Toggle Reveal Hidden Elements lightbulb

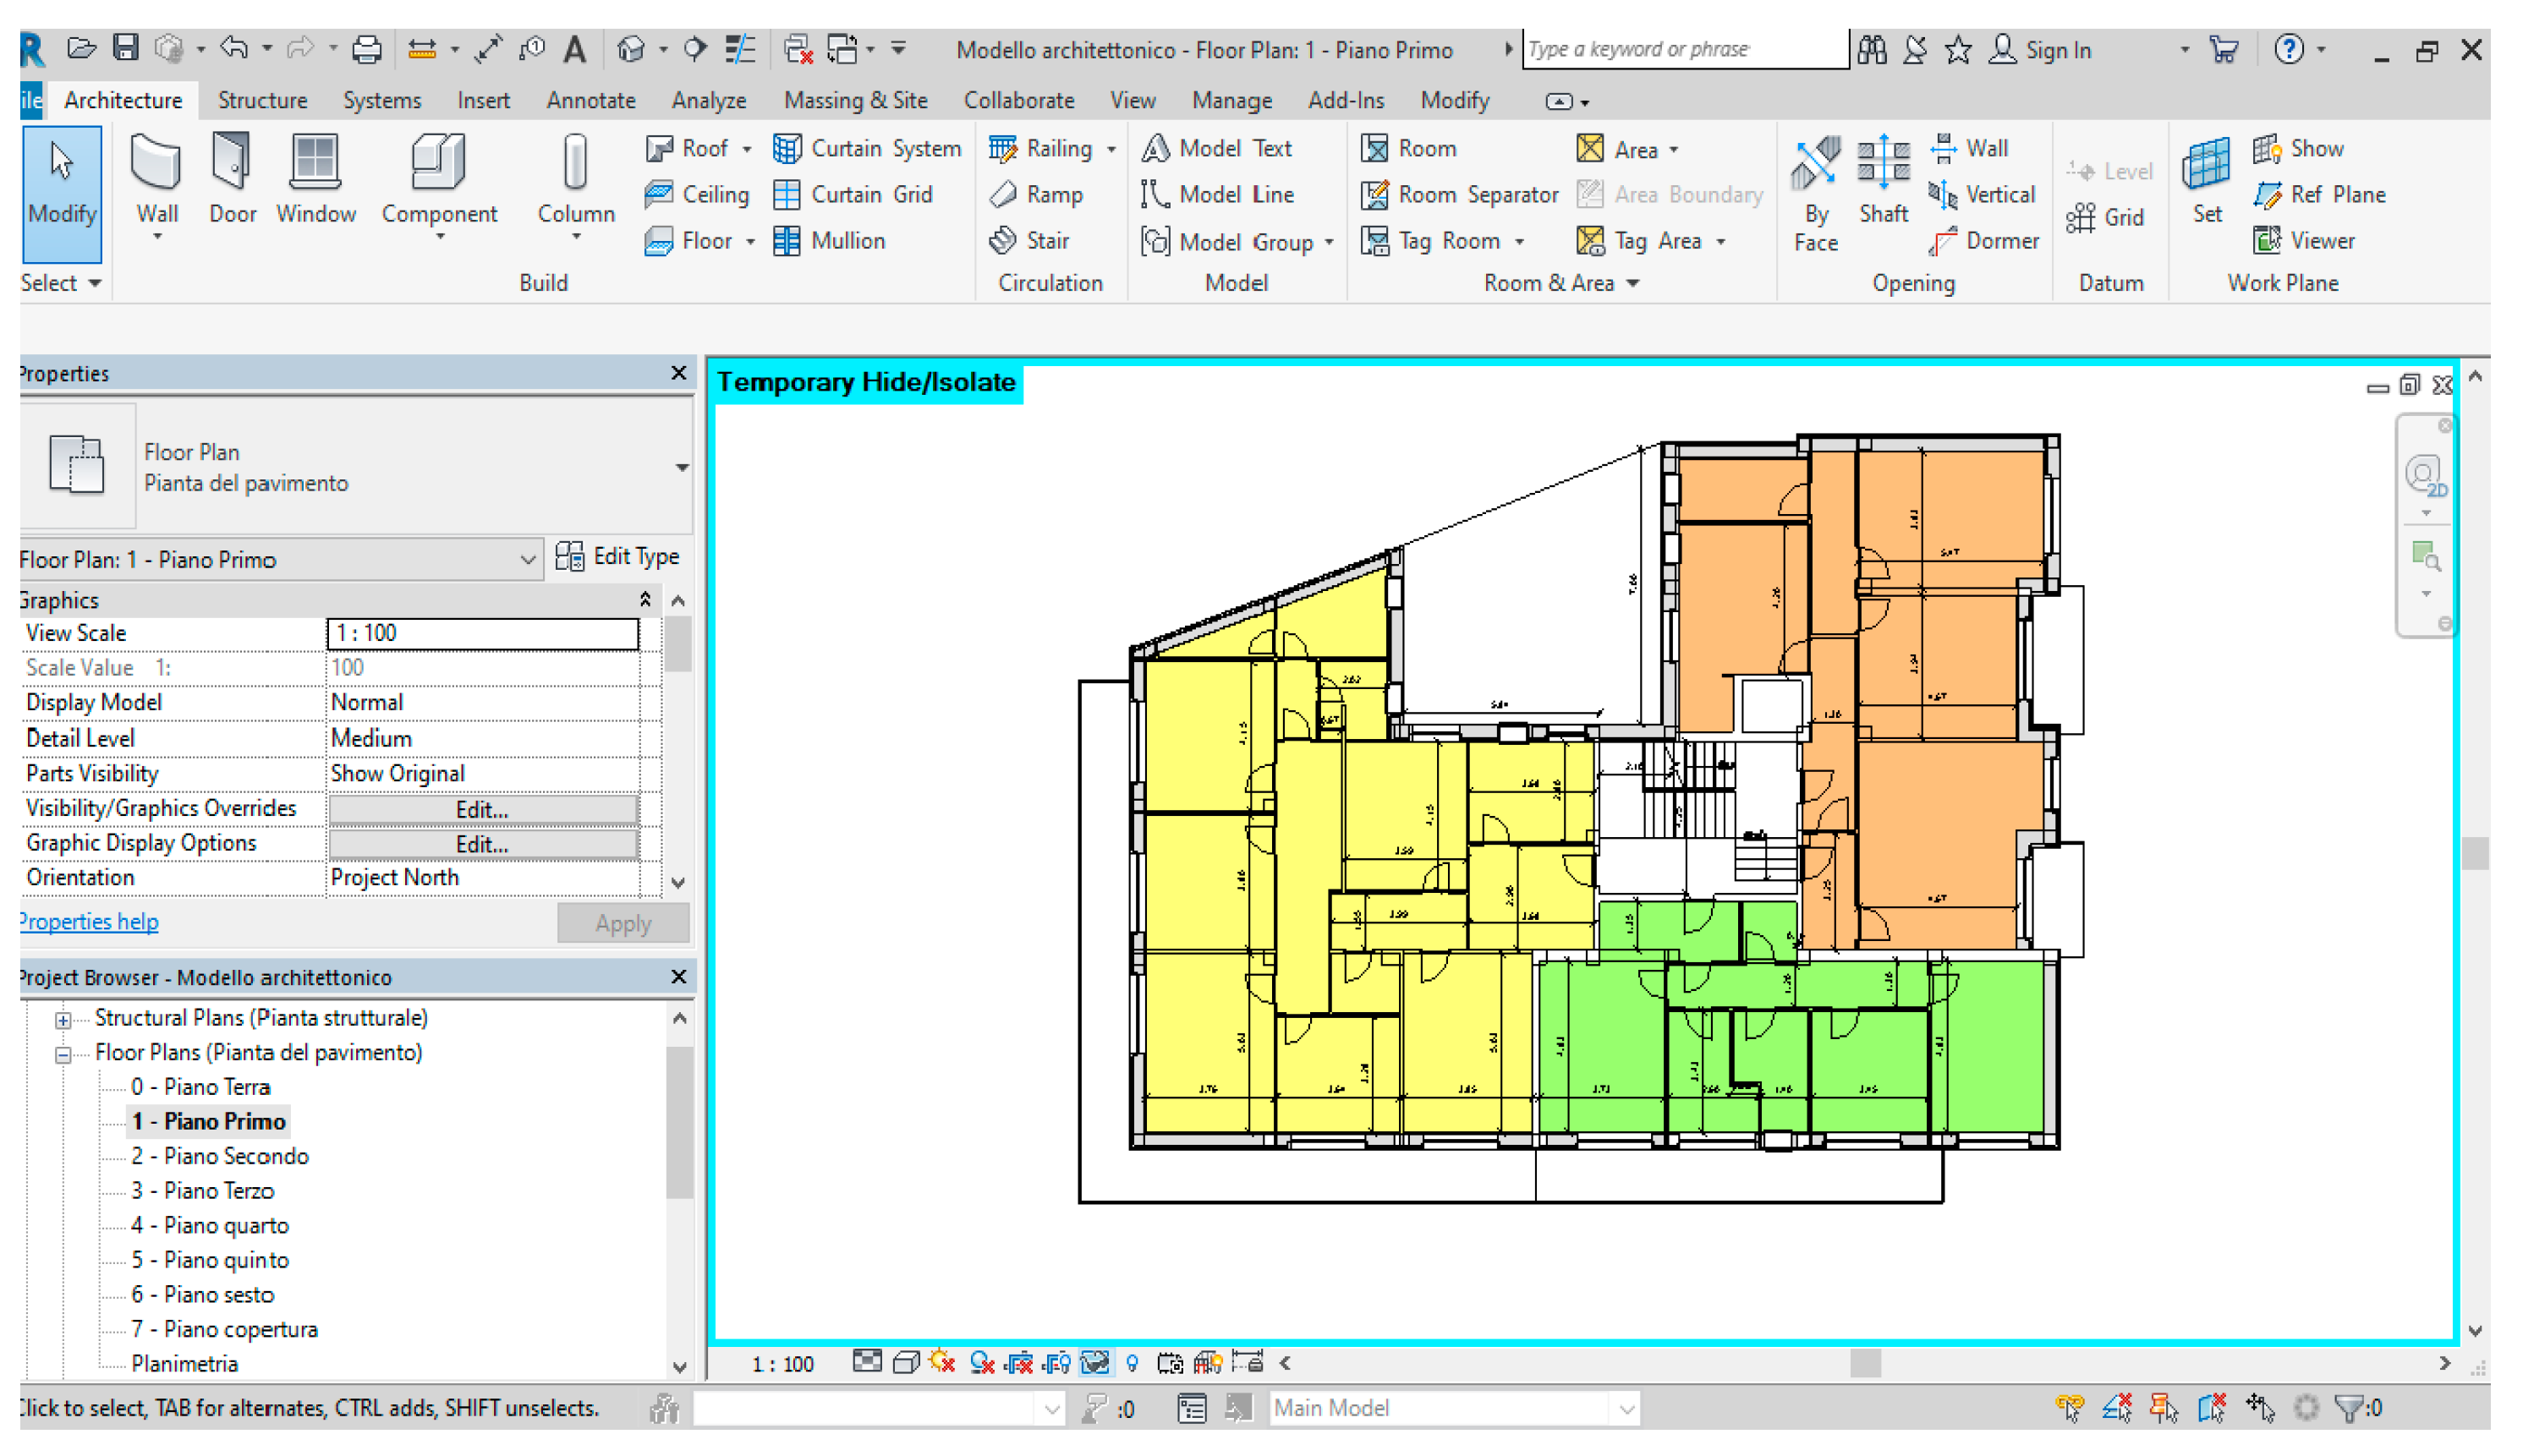[x=1132, y=1363]
